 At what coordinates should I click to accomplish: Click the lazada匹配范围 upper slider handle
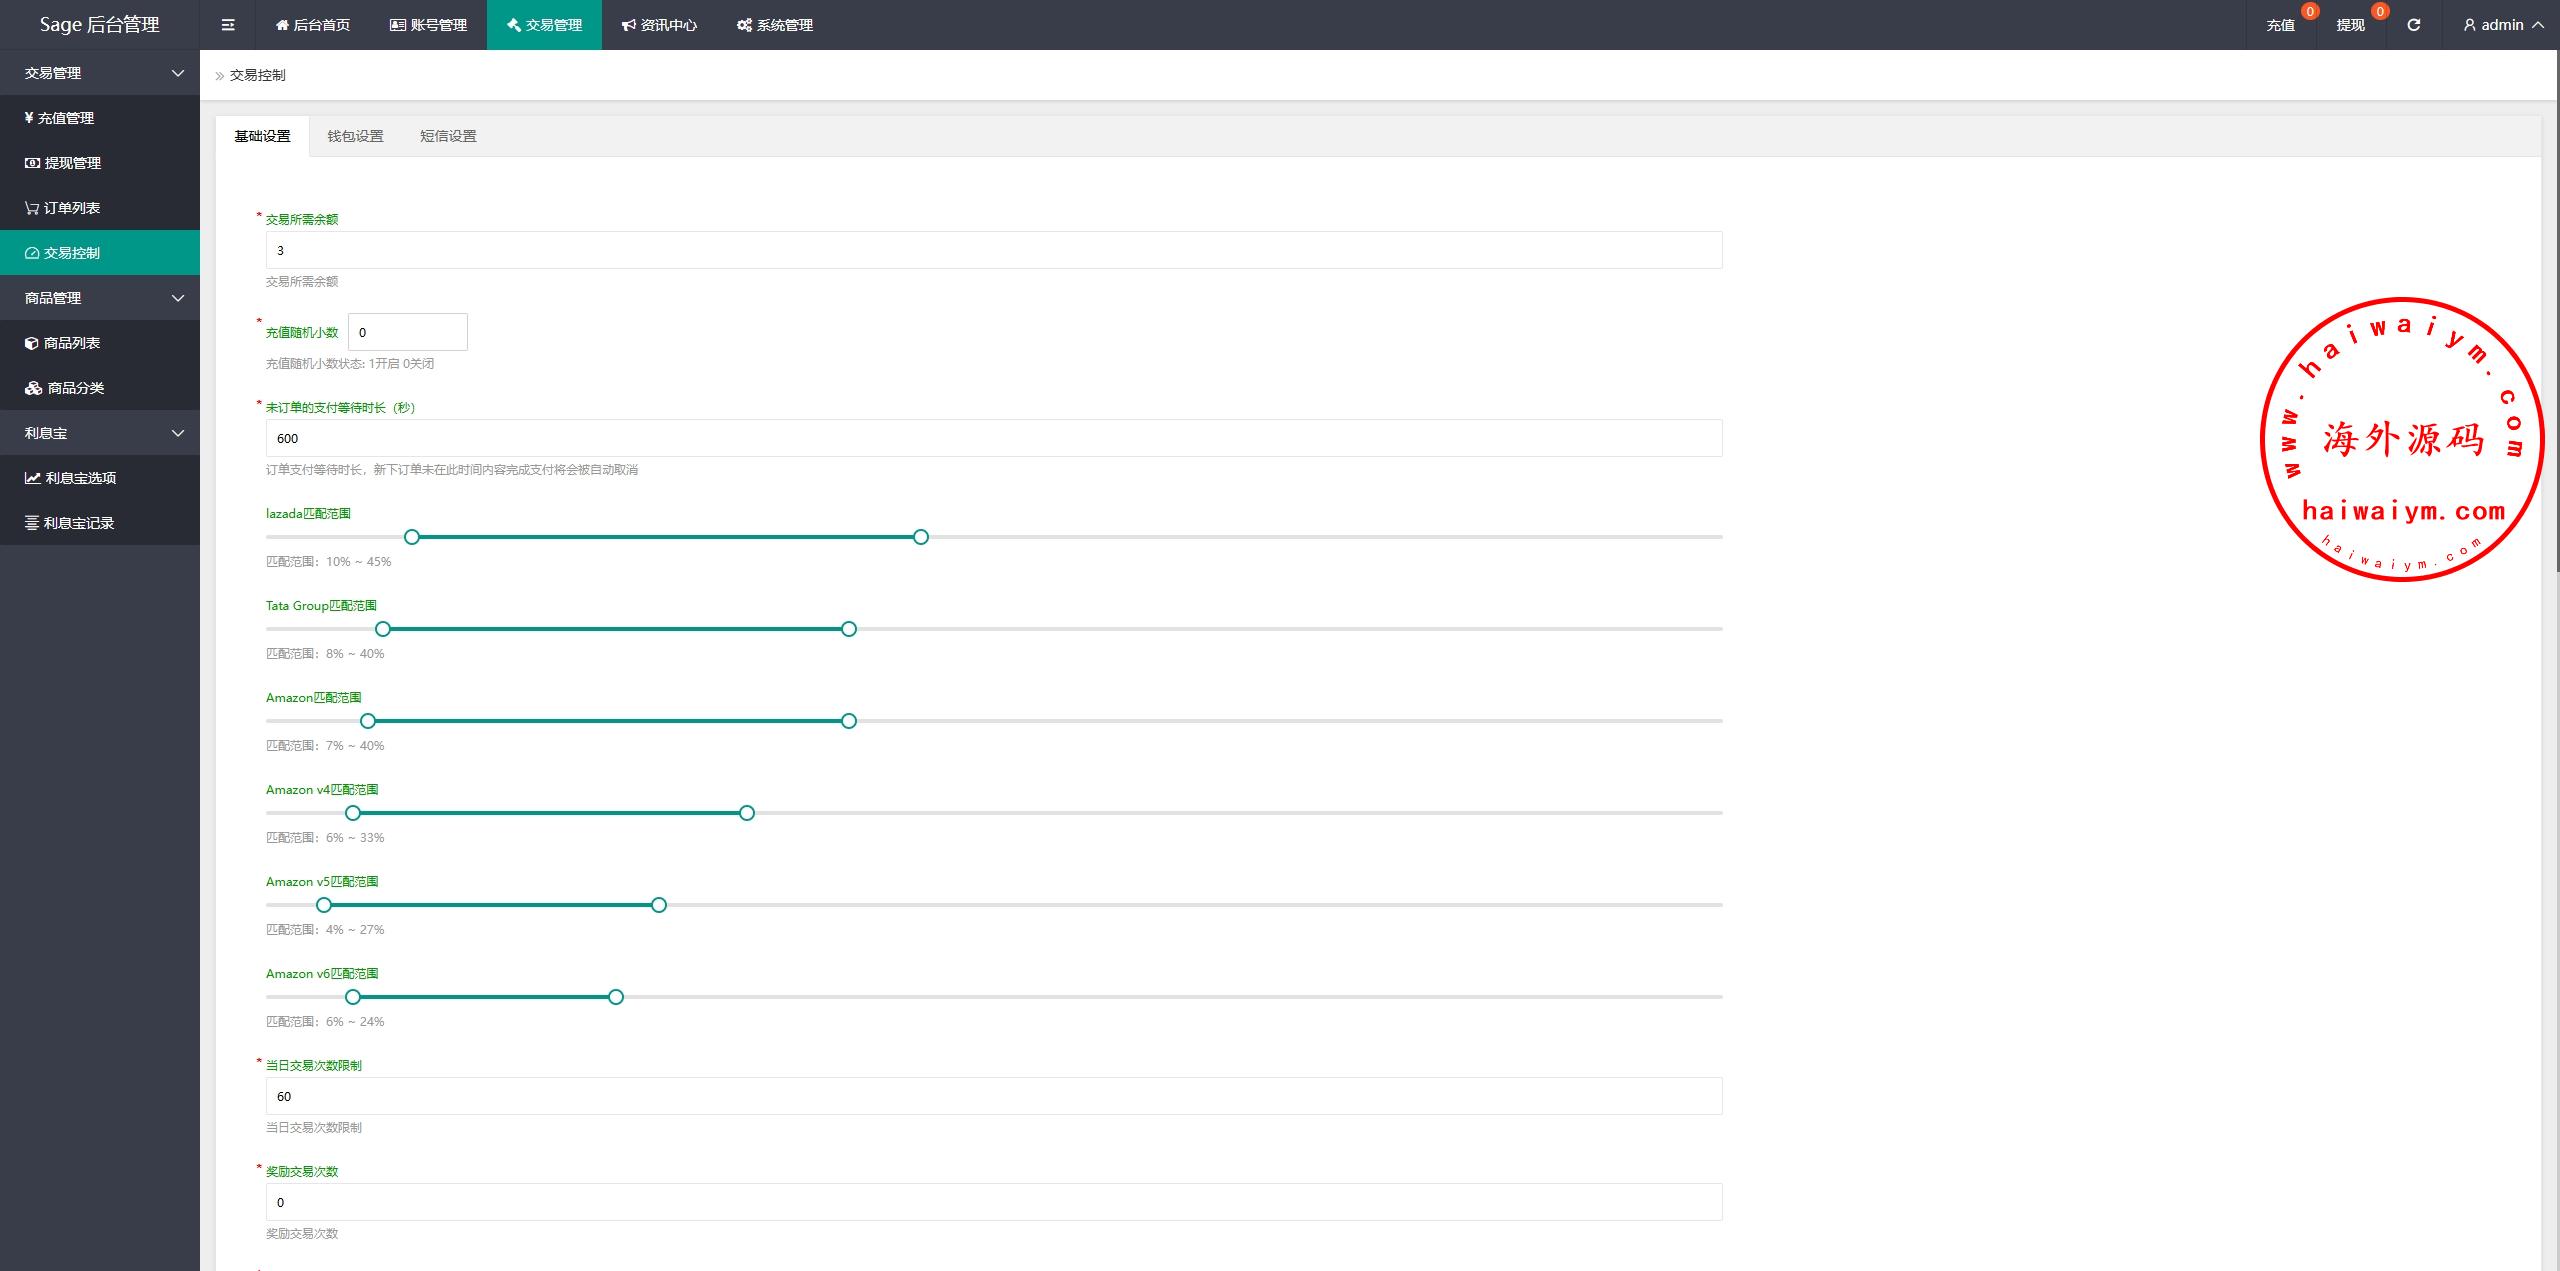[921, 537]
